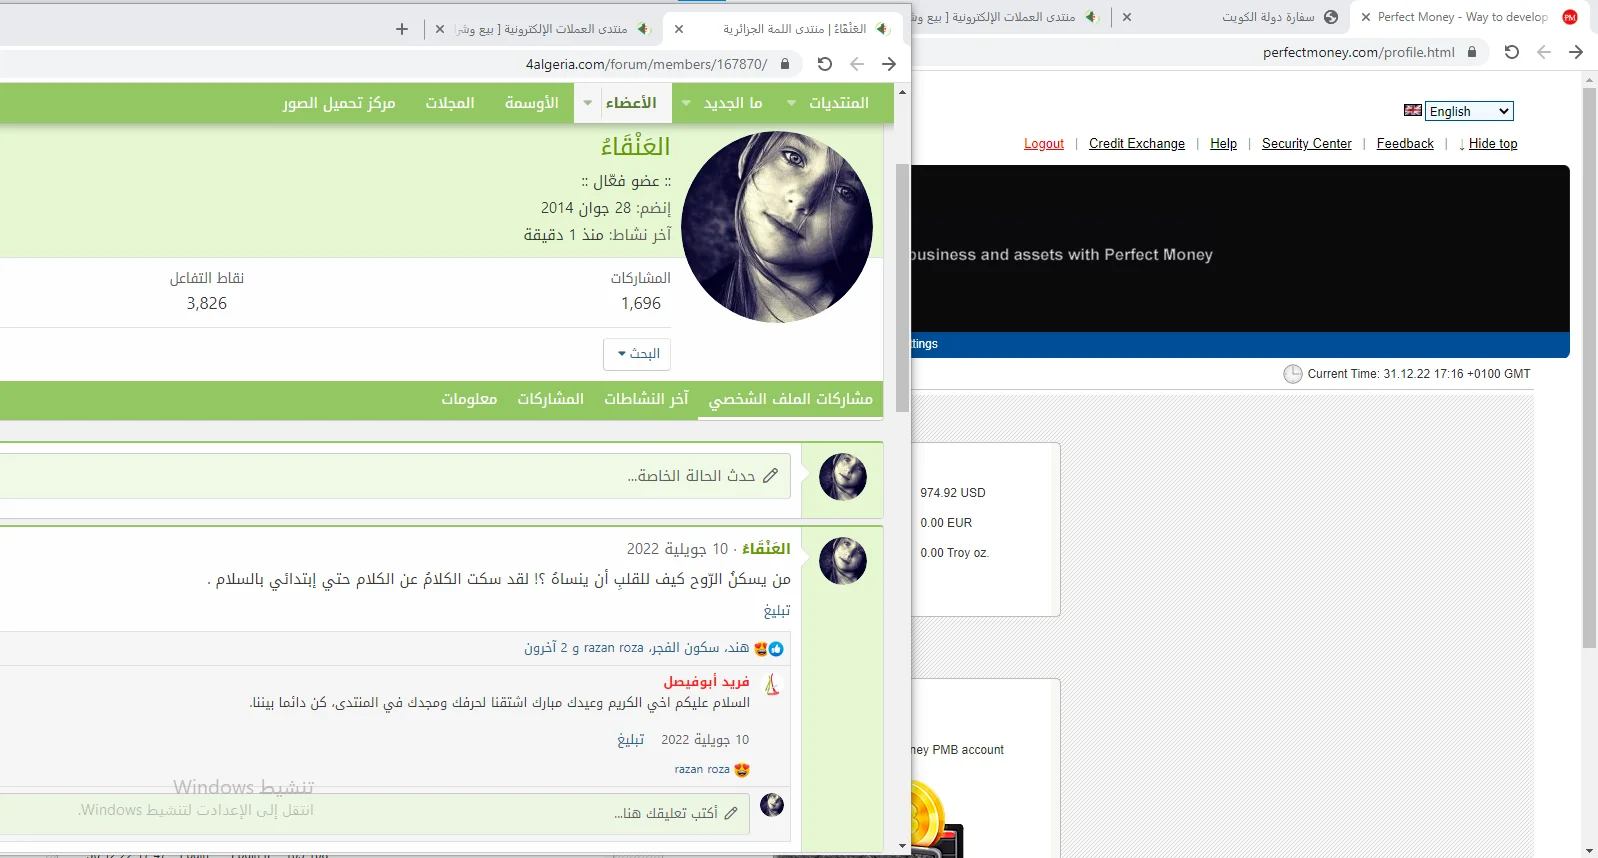Click the forum page vertical scrollbar

coord(902,288)
